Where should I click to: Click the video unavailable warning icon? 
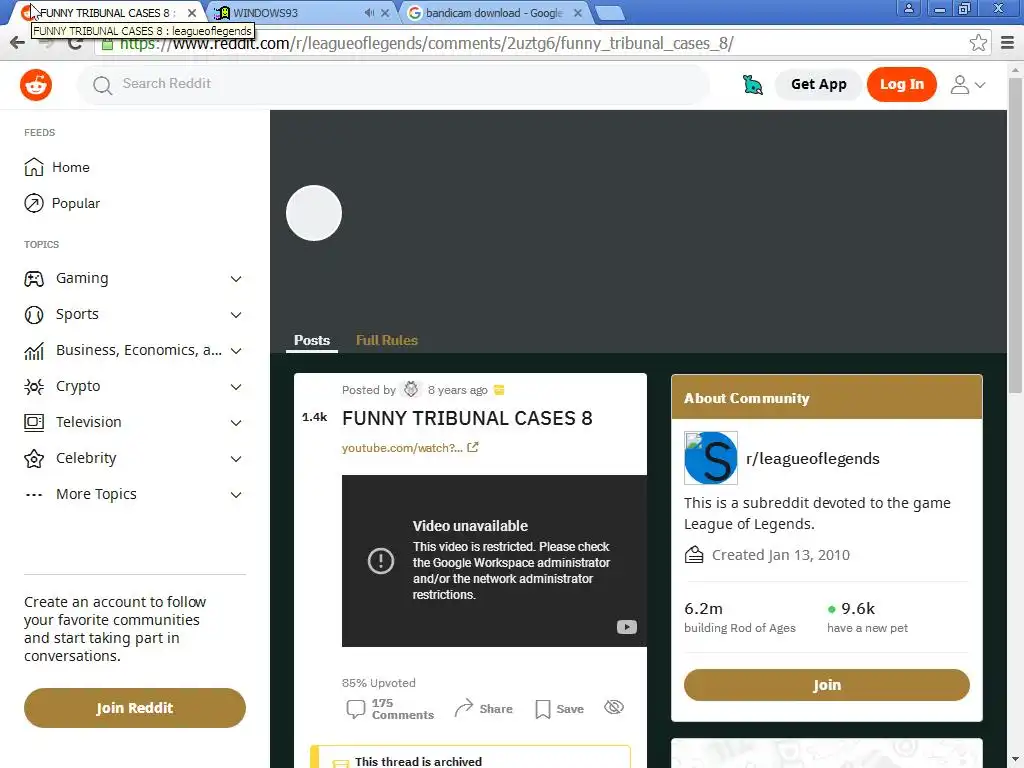[381, 560]
